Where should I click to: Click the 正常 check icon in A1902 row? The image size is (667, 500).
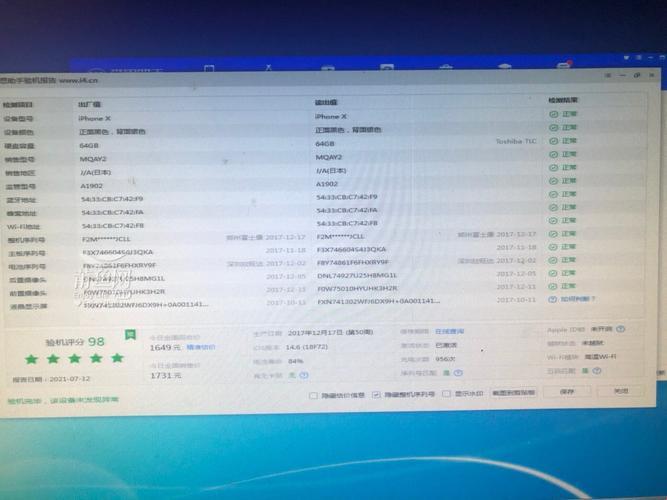click(553, 181)
